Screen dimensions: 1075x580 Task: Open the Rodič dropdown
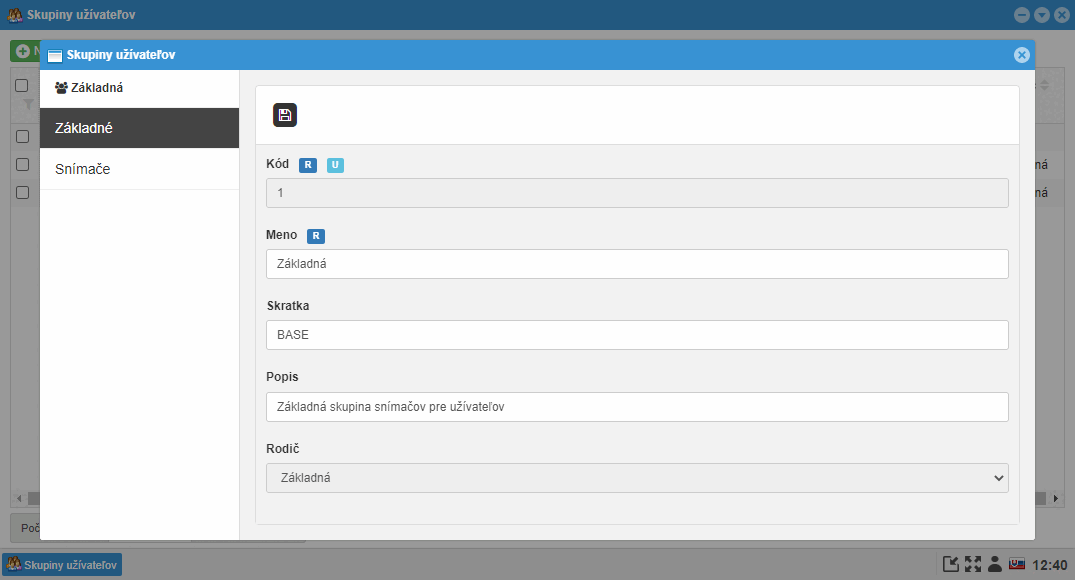pyautogui.click(x=637, y=478)
